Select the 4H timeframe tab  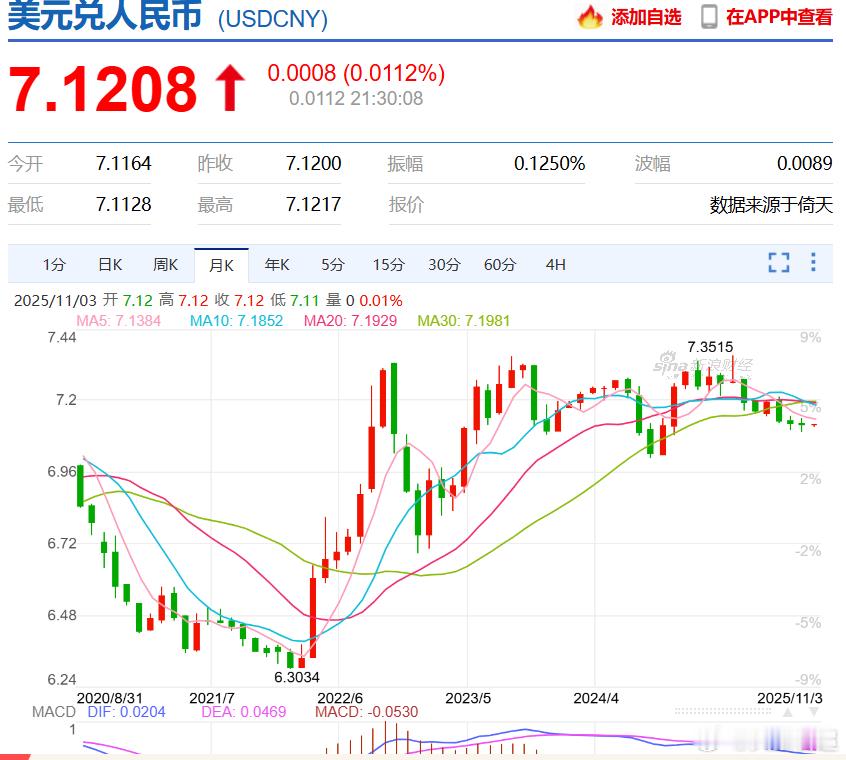[555, 264]
